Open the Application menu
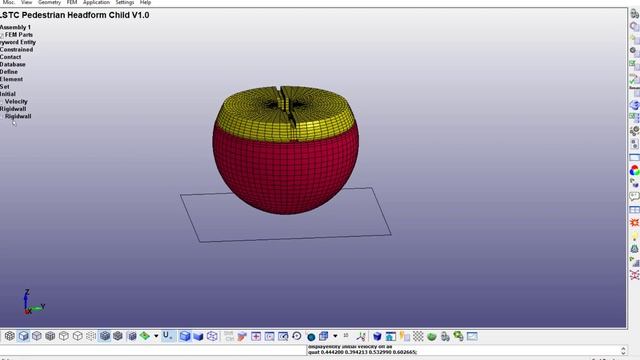 [x=96, y=2]
